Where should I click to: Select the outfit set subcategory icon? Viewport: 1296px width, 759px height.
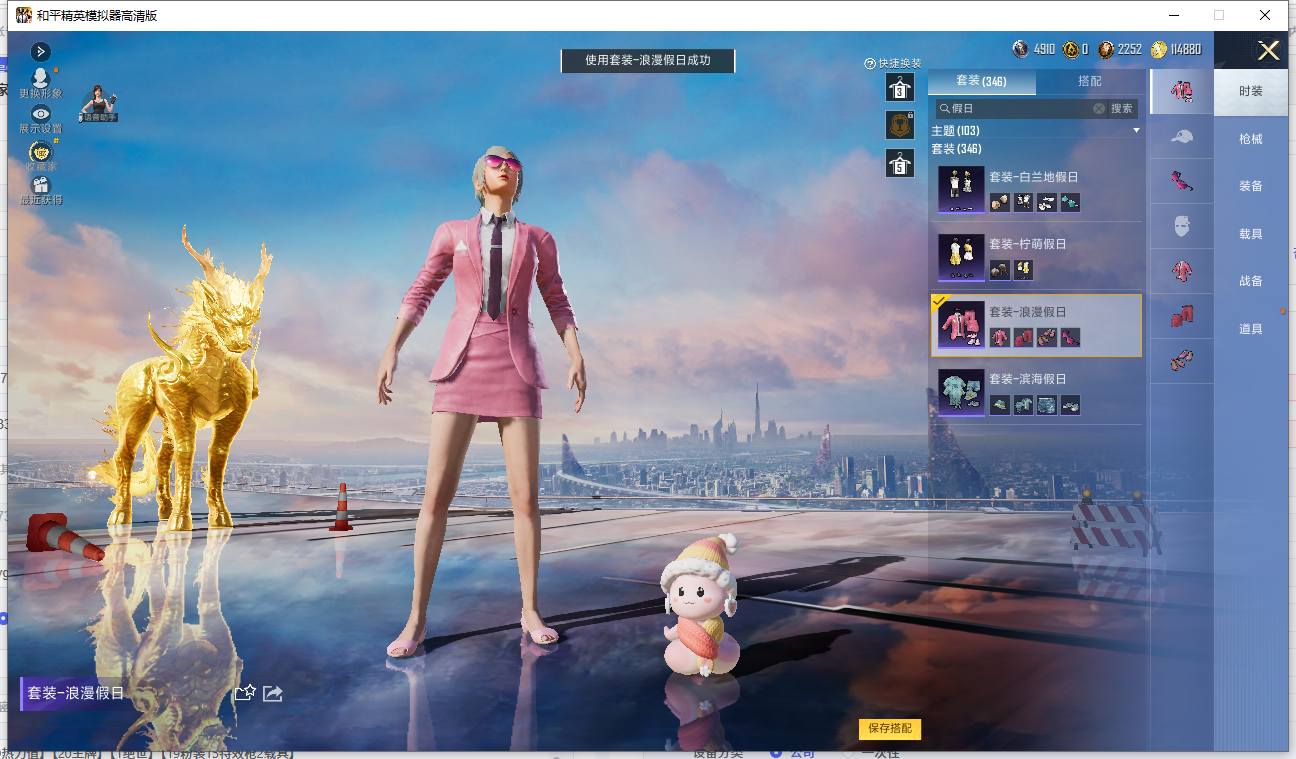point(1182,91)
